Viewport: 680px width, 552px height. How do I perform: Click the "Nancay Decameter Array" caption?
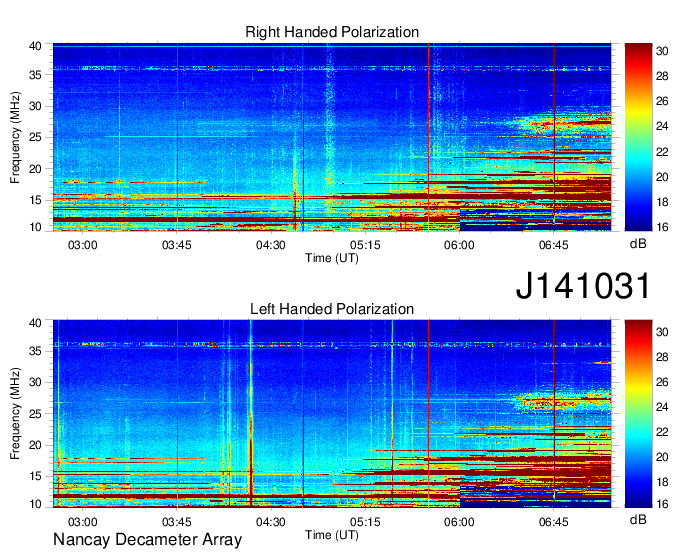point(147,539)
